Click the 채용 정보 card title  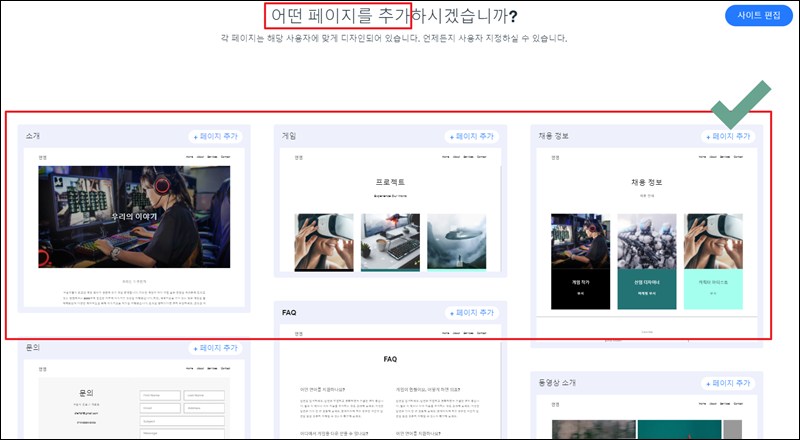554,136
